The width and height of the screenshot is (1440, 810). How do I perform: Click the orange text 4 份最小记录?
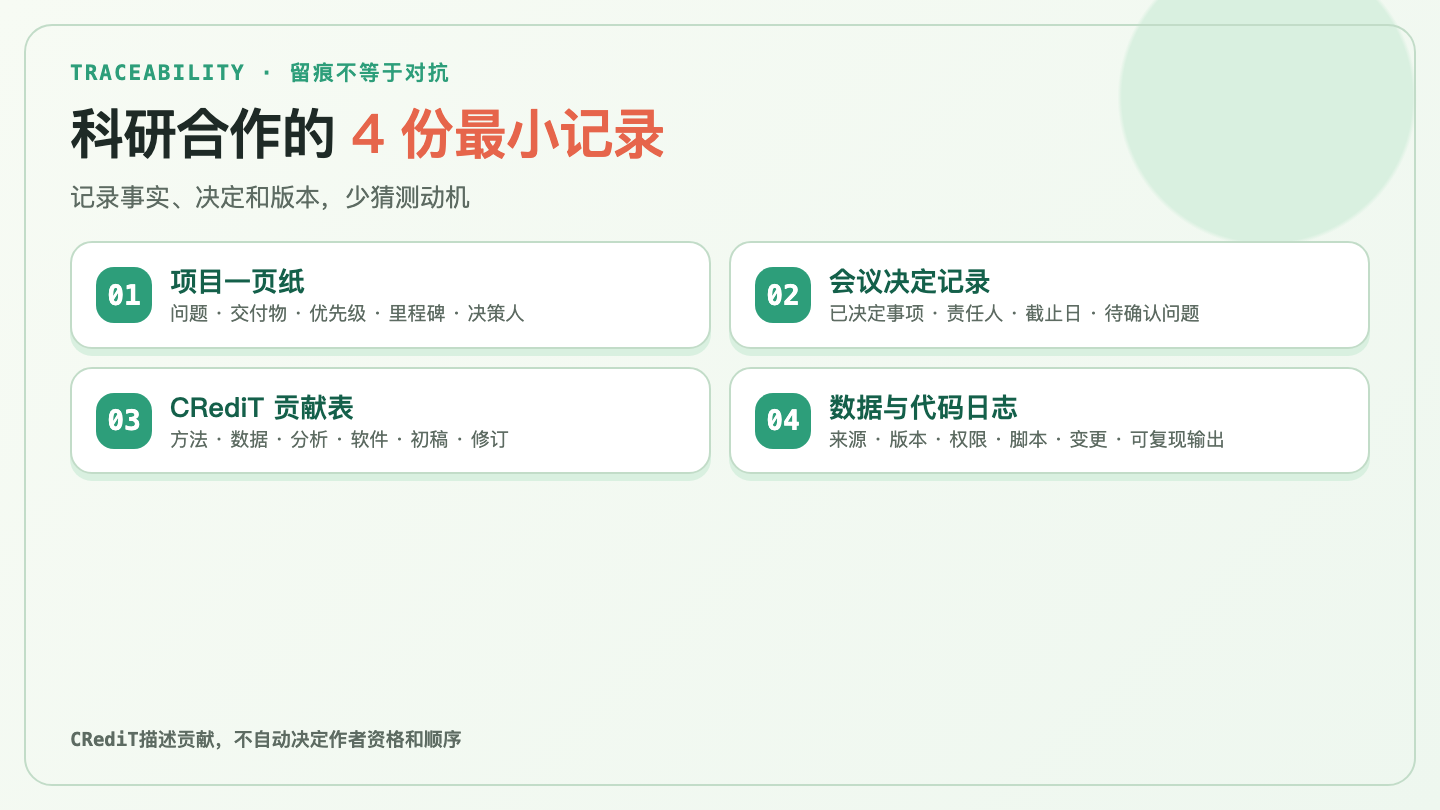coord(508,135)
